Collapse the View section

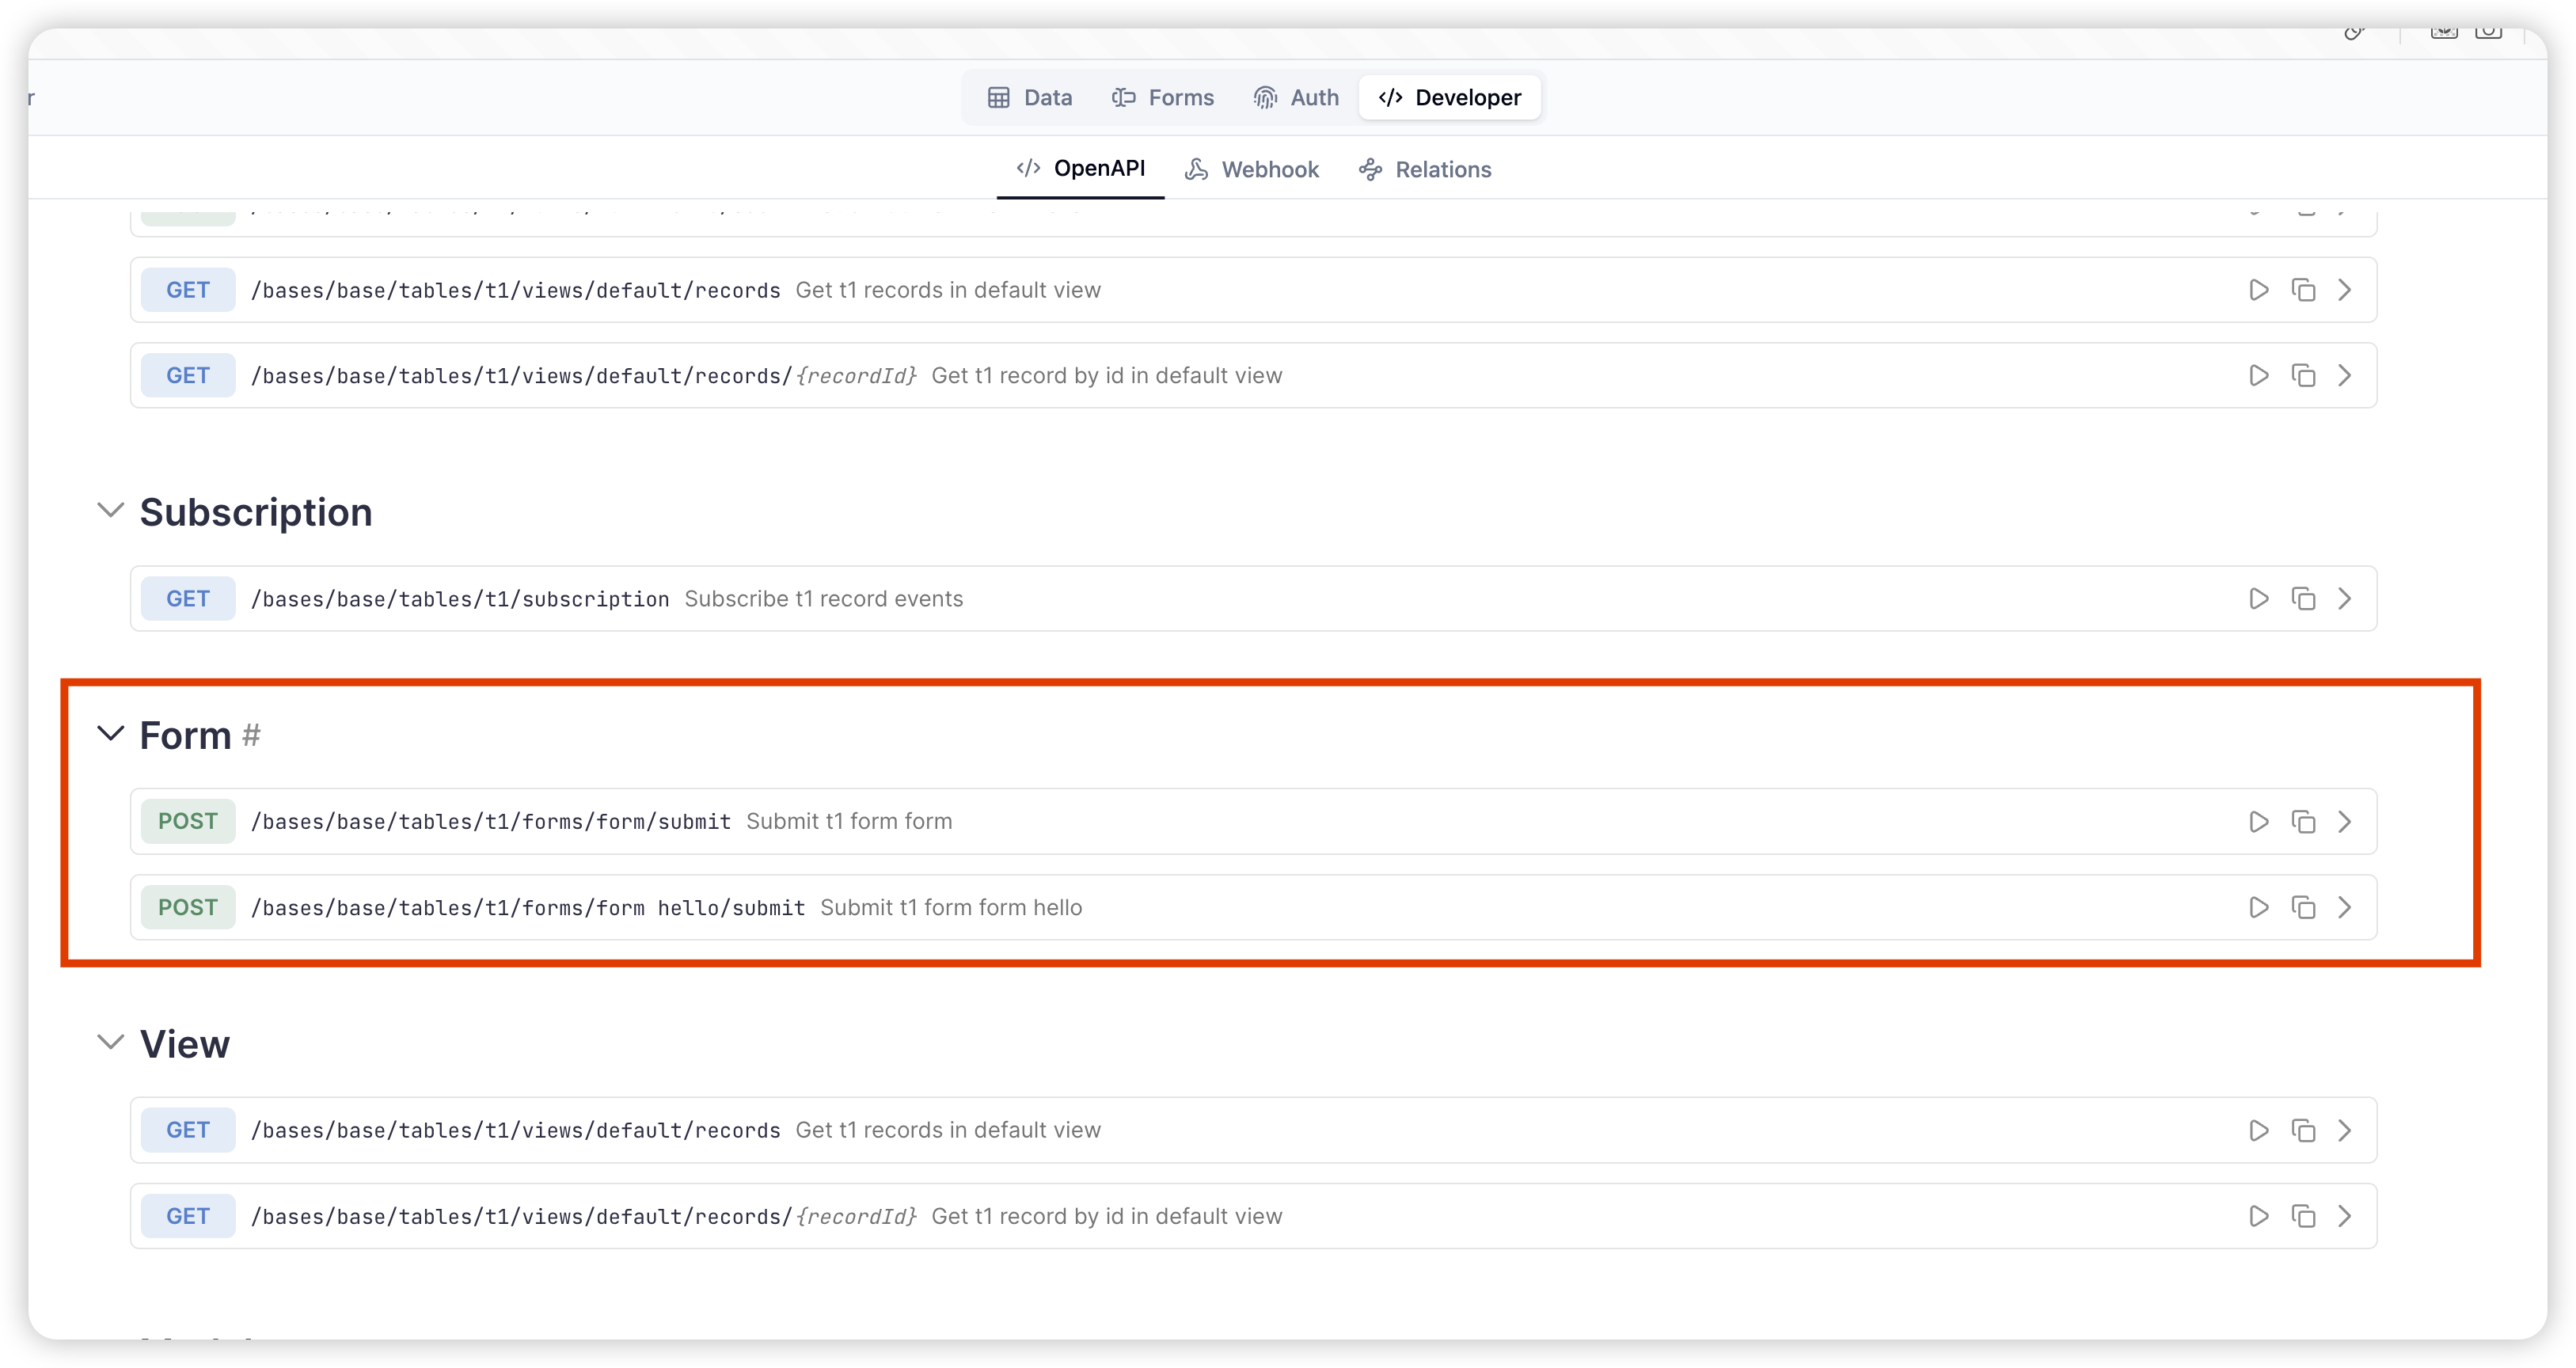pos(109,1043)
